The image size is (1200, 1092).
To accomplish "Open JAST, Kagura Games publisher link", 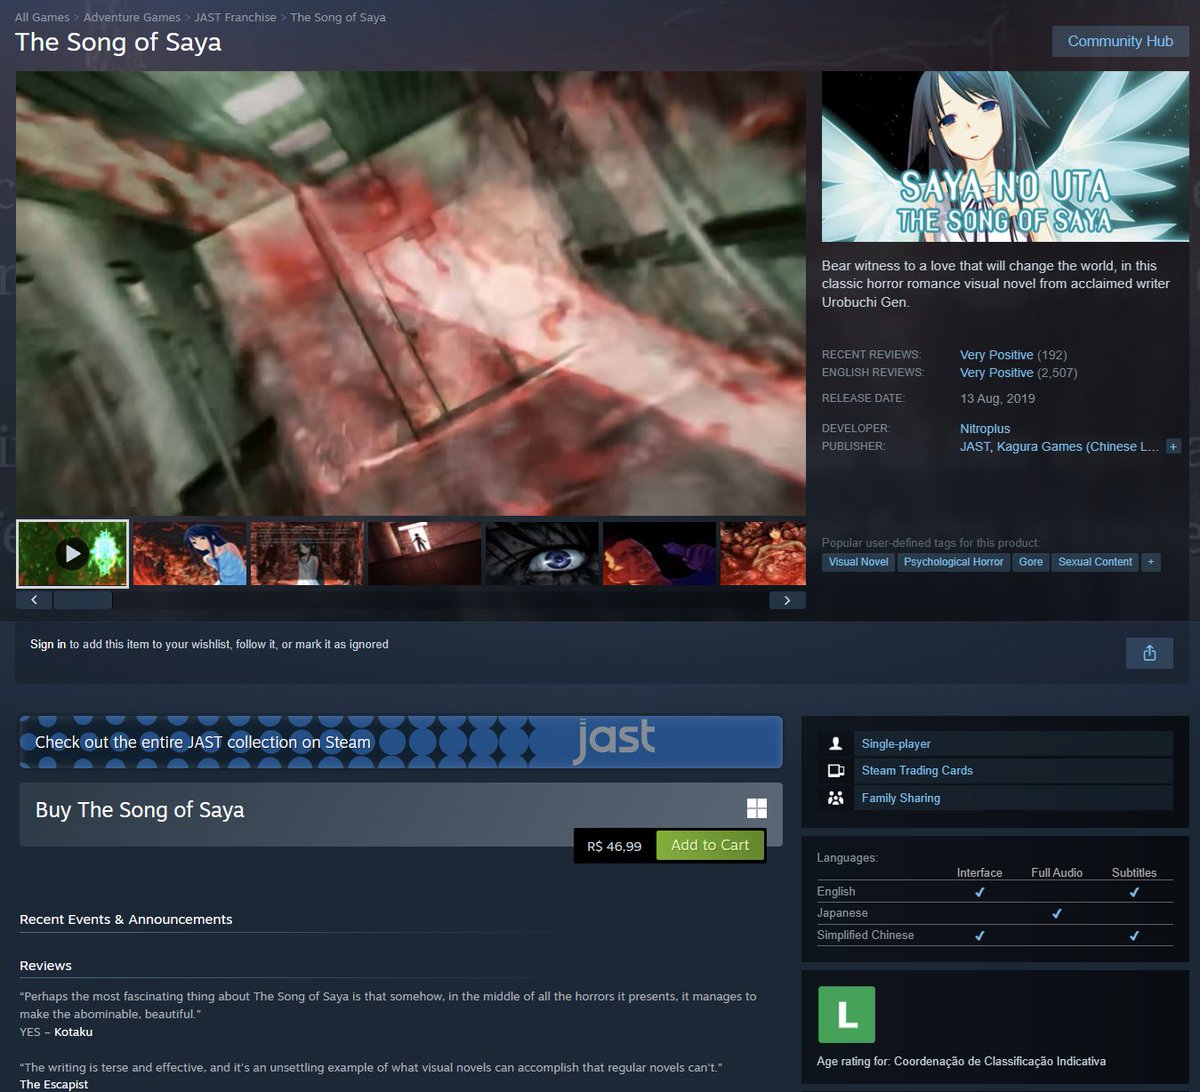I will coord(1059,447).
